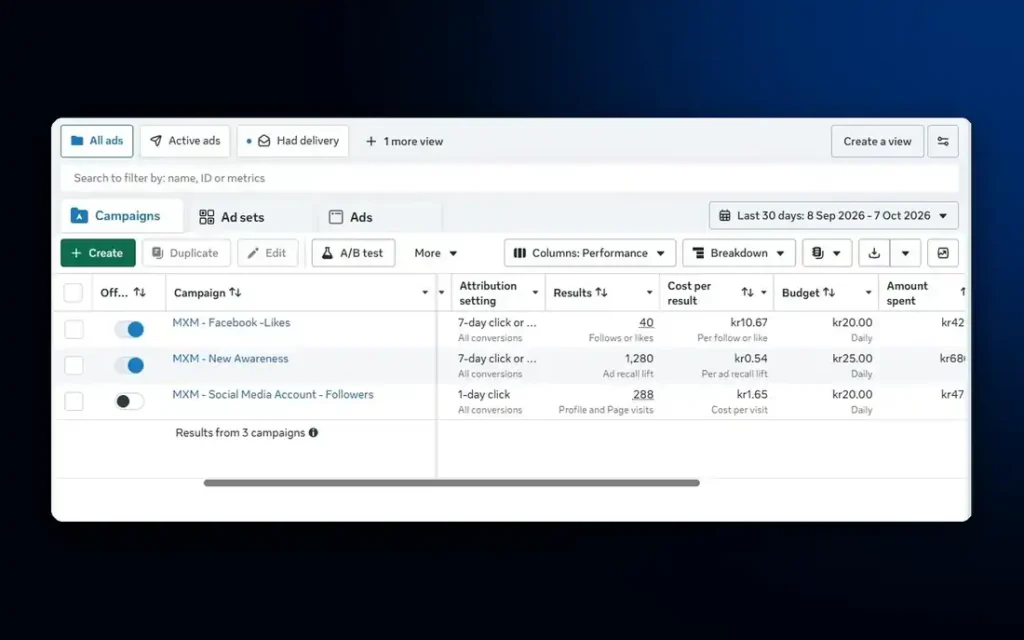The height and width of the screenshot is (640, 1024).
Task: Click the chart view icon button
Action: [942, 253]
